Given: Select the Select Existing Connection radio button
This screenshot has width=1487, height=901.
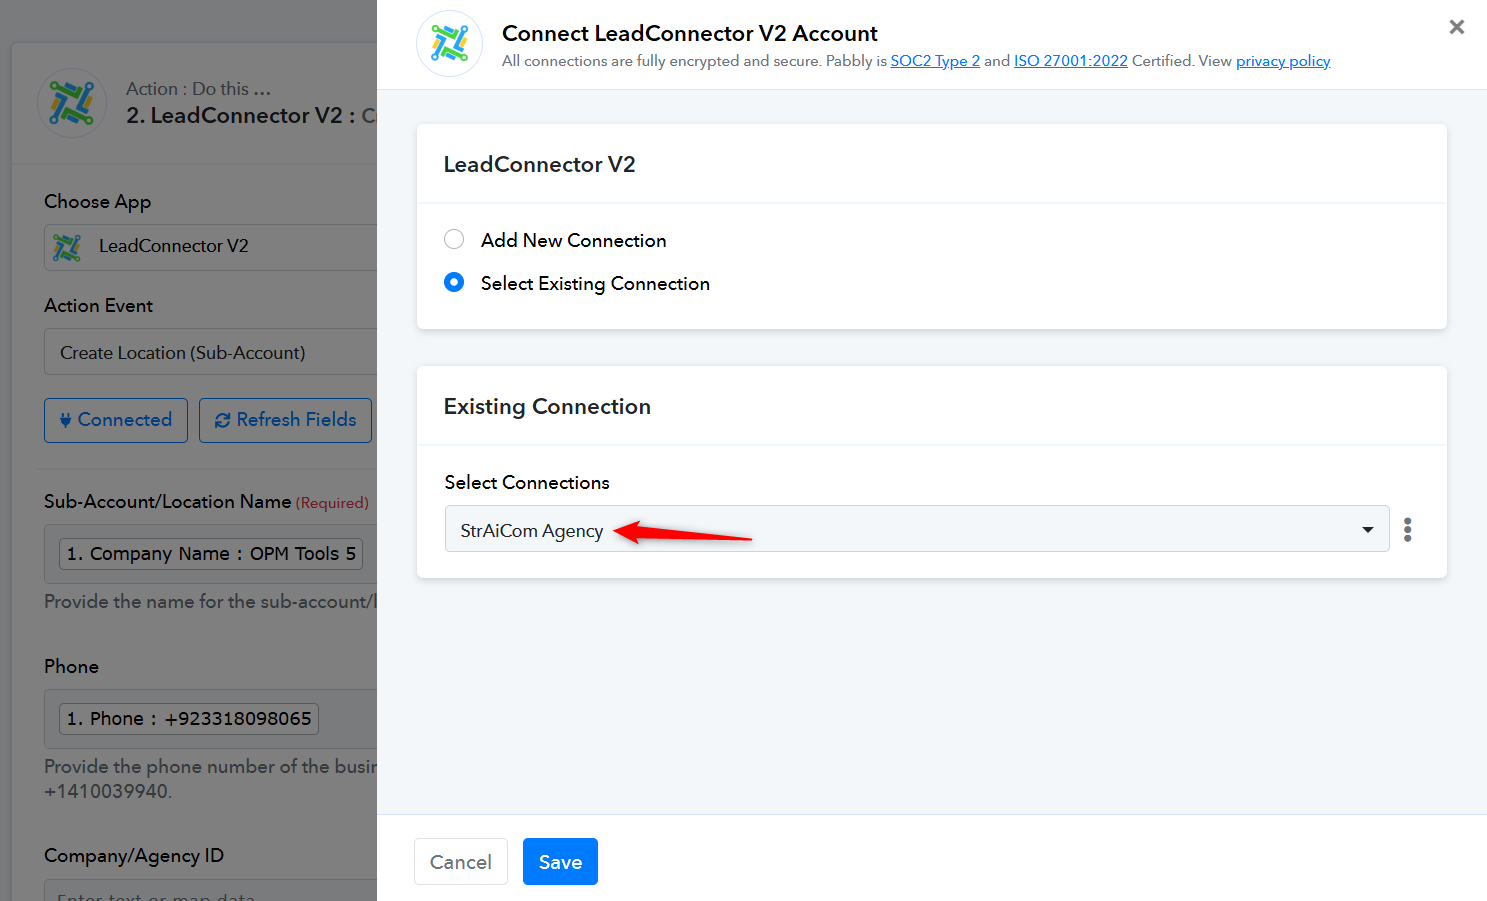Looking at the screenshot, I should [x=454, y=282].
